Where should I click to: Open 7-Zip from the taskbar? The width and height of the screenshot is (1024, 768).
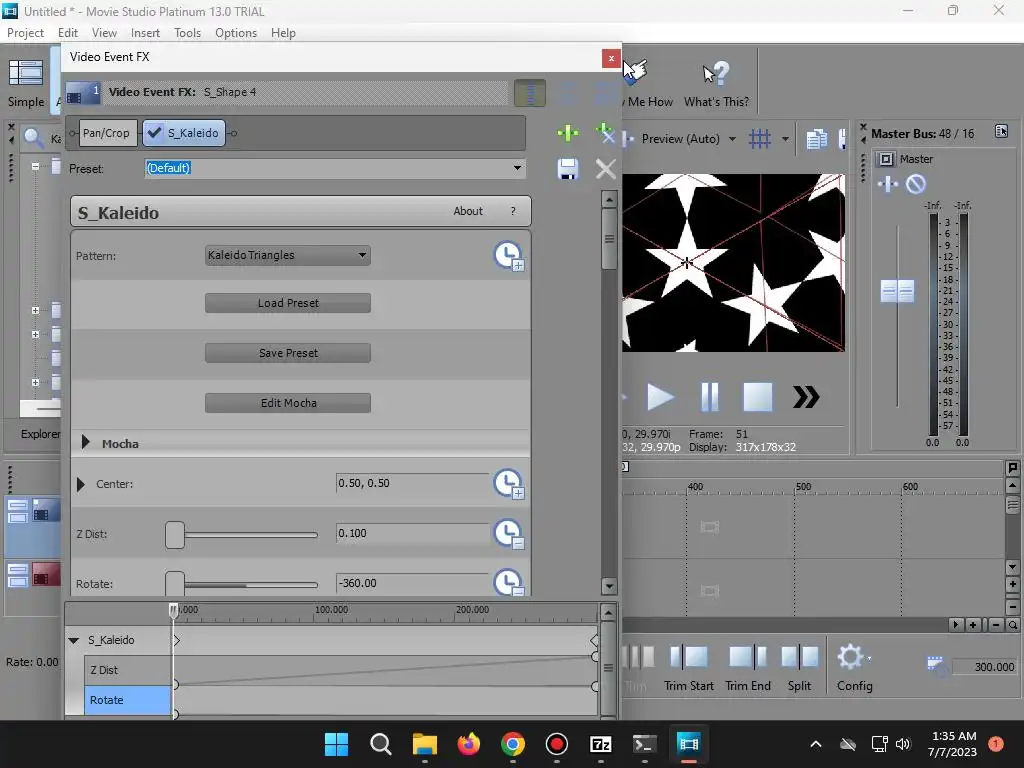[600, 744]
